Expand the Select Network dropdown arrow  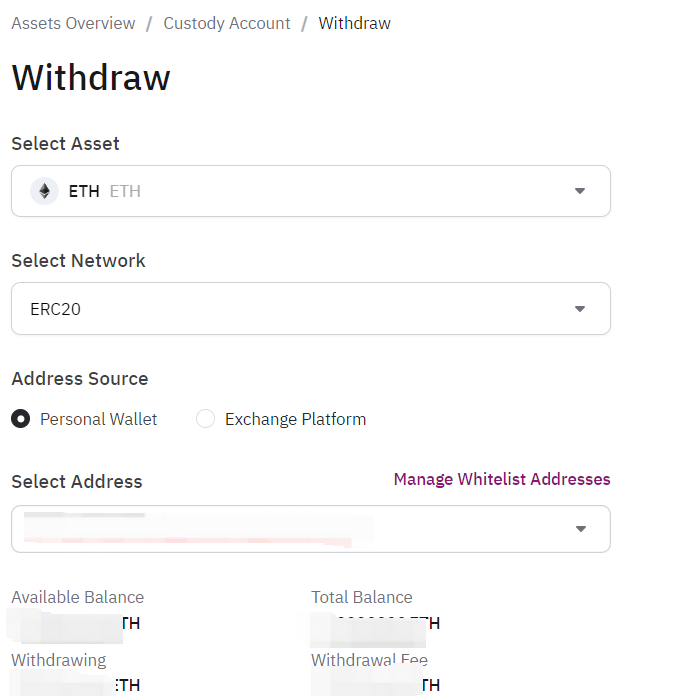tap(580, 309)
